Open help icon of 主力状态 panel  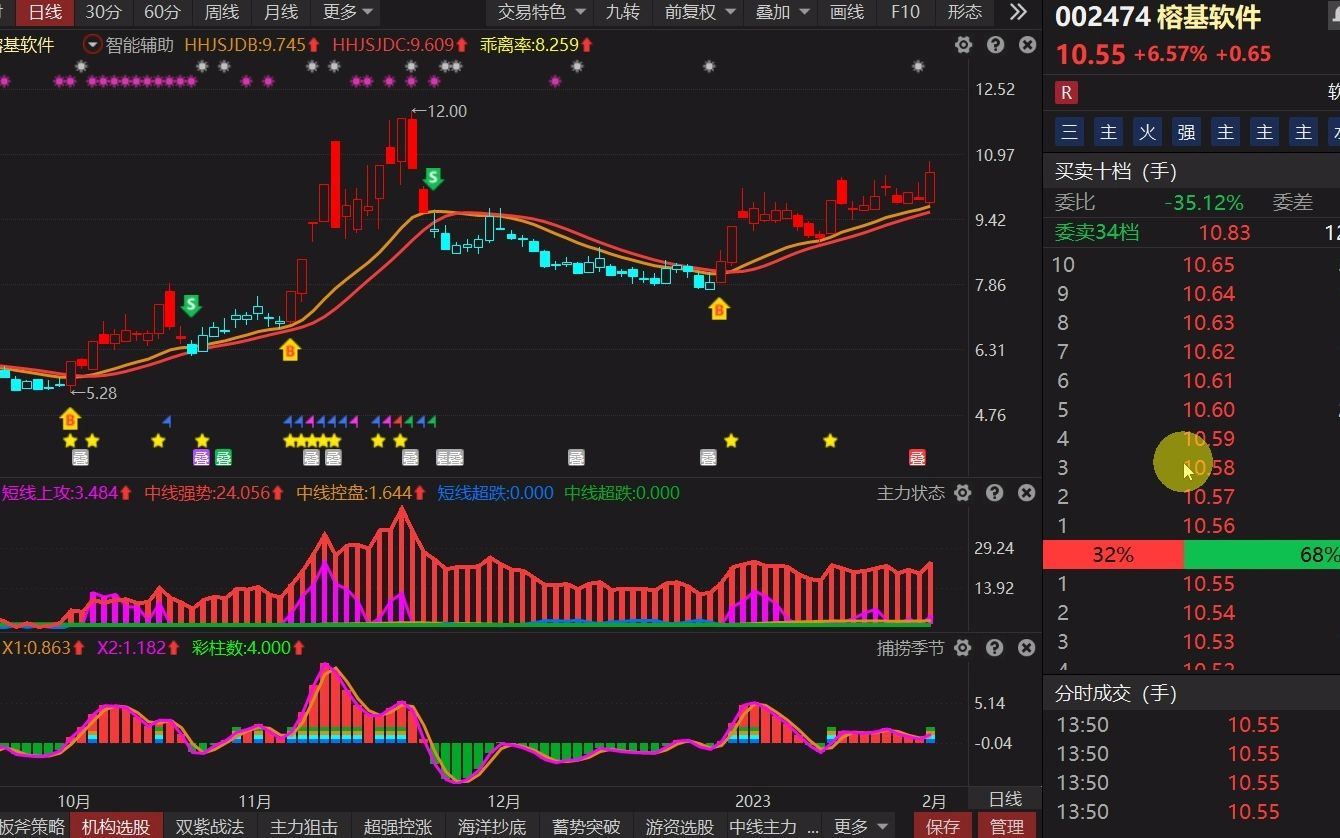click(995, 493)
